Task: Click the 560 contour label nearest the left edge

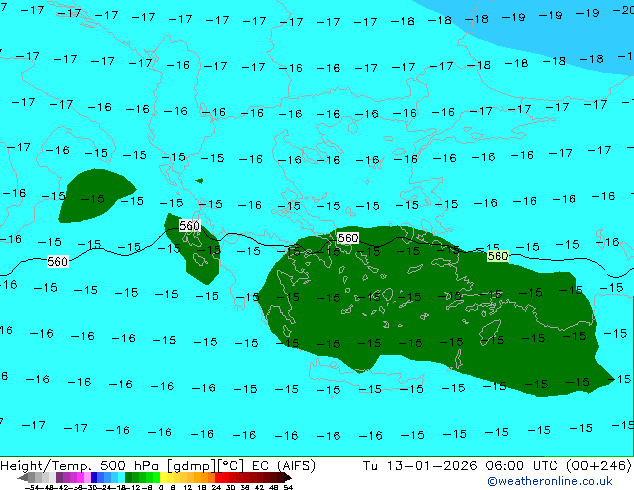Action: pos(57,262)
